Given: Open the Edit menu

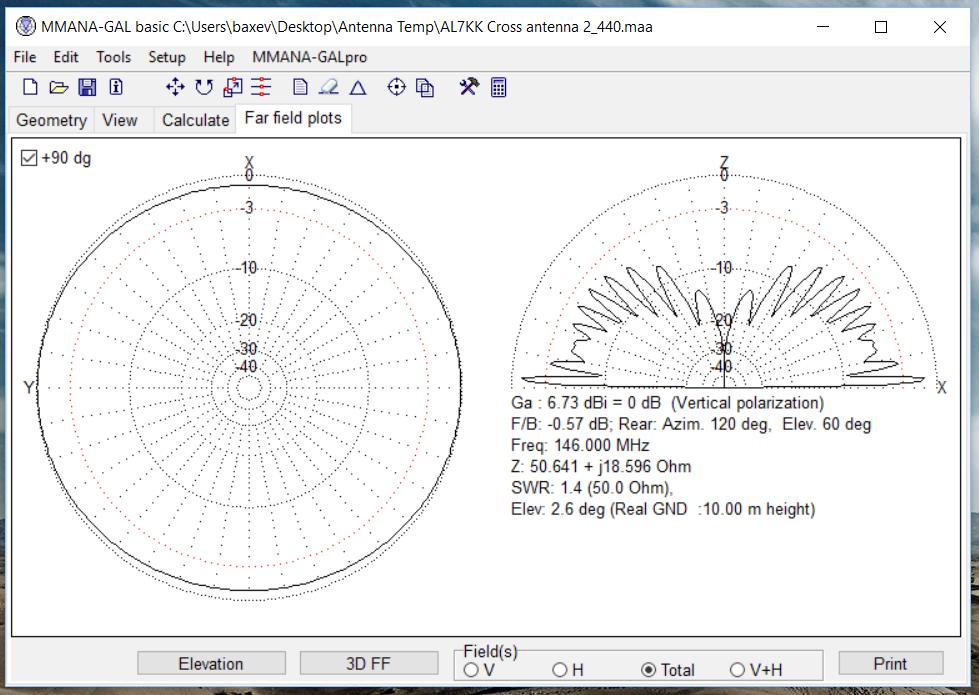Looking at the screenshot, I should point(66,57).
